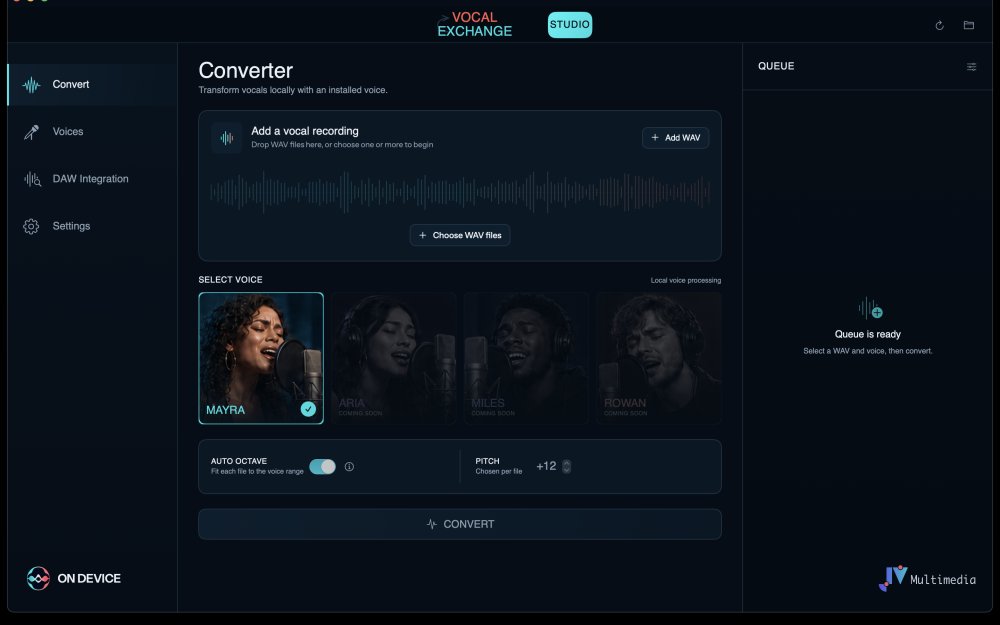This screenshot has height=625, width=1000.
Task: Click the Local voice processing label
Action: pos(686,281)
